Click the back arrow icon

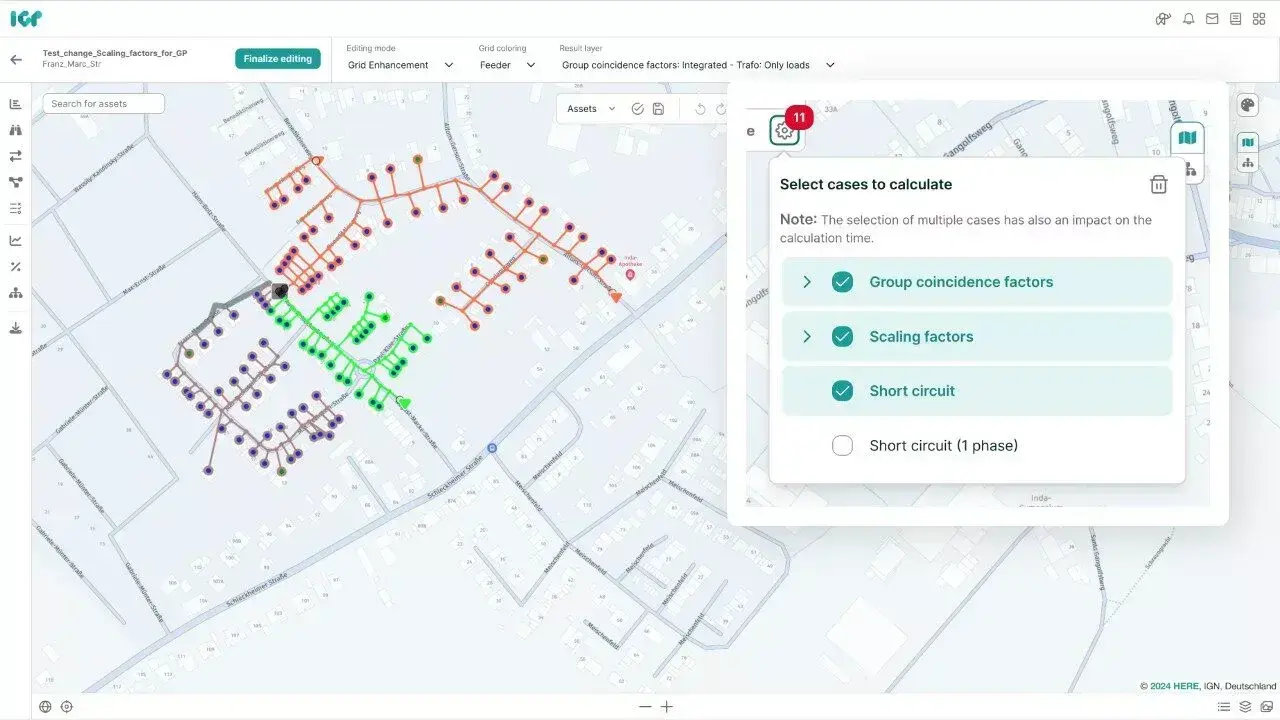point(16,60)
